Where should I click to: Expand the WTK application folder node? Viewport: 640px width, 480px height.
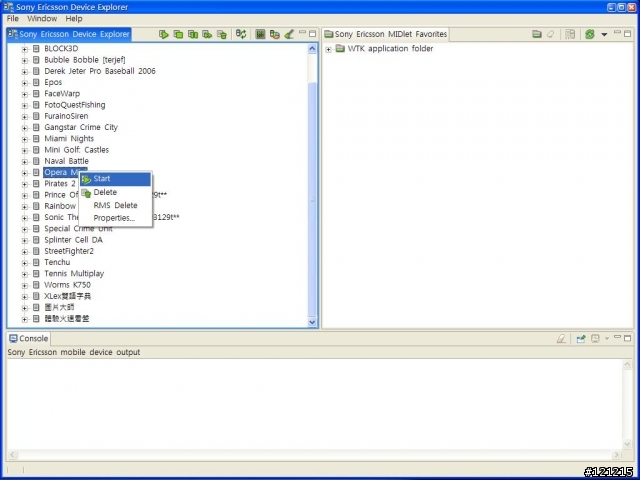tap(329, 49)
